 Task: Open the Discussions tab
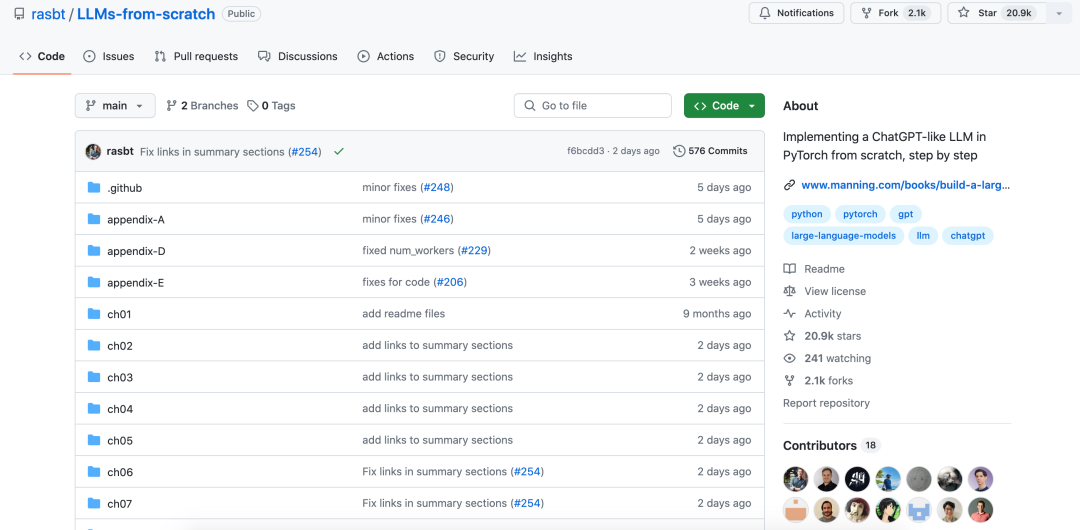[x=298, y=57]
